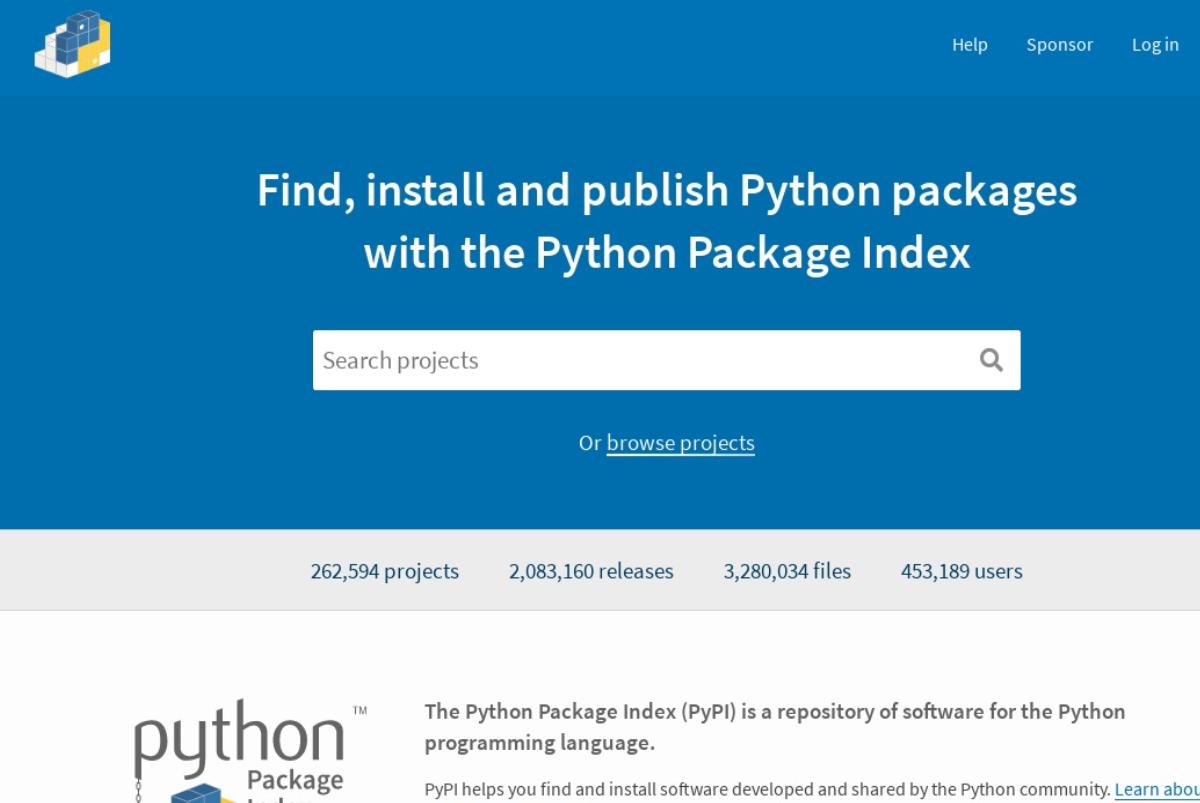This screenshot has height=803, width=1200.
Task: Click the python Package Index logo image
Action: click(x=250, y=752)
